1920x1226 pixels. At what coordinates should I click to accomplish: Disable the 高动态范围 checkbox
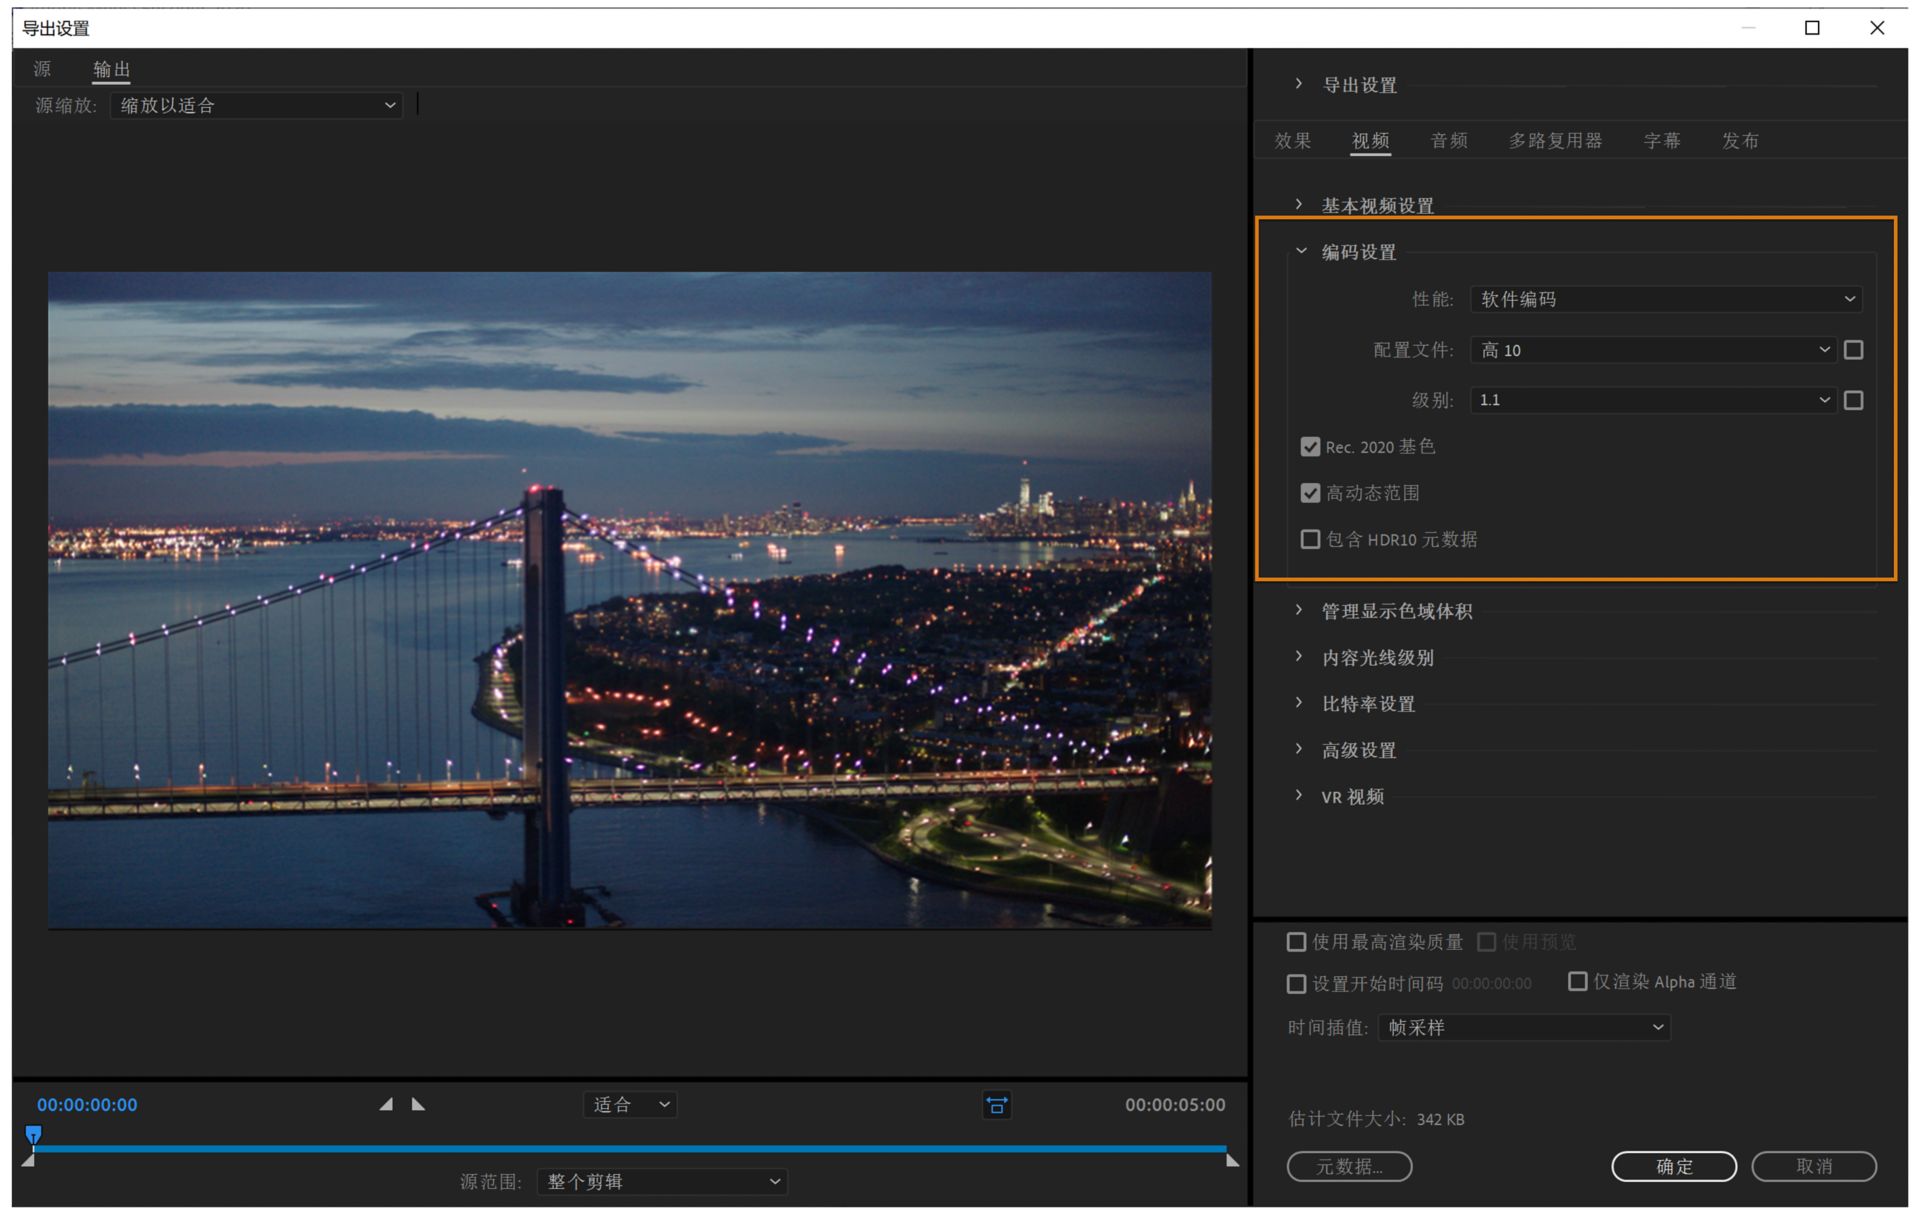1310,493
